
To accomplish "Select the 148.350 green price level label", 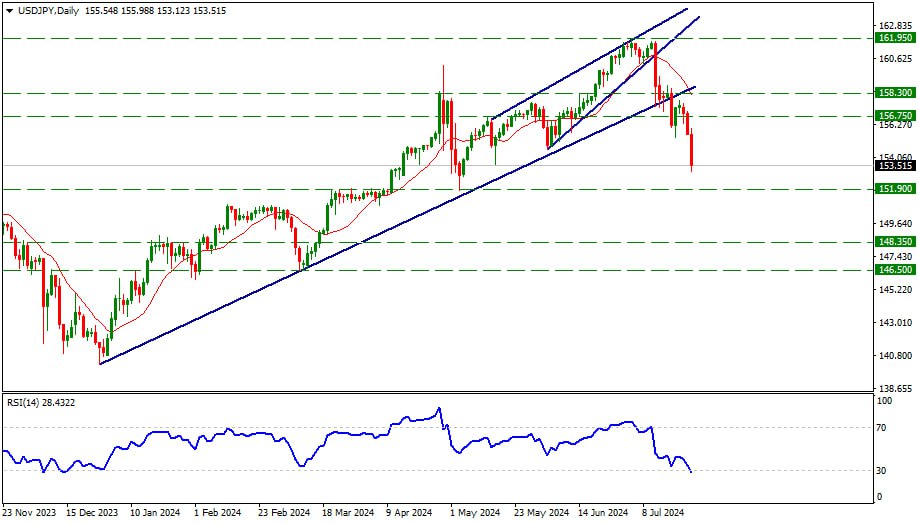I will (x=895, y=241).
